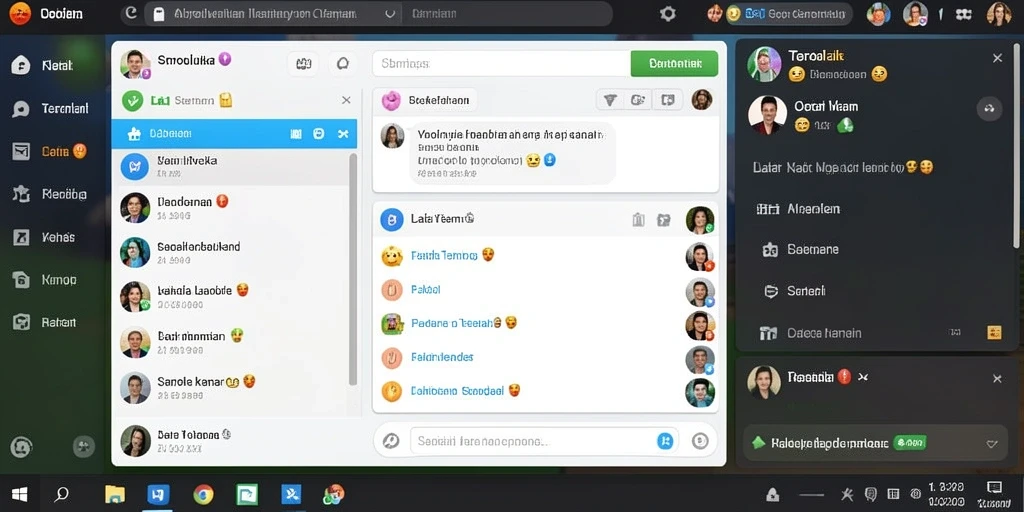Screen dimensions: 1024x512
Task: Toggle the green check circle beside Lid Stemam
Action: point(133,101)
